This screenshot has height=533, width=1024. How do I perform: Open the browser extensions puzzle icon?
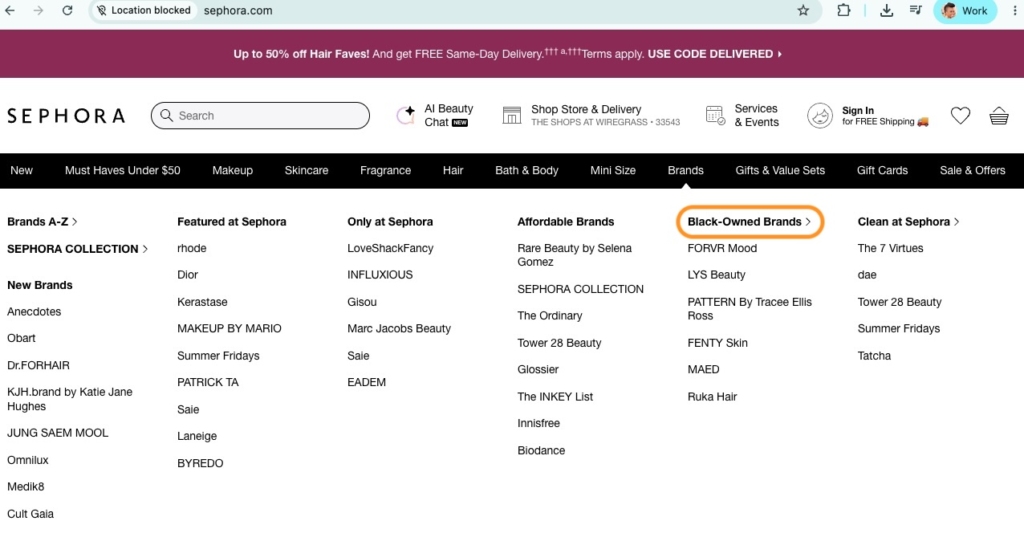(x=844, y=10)
